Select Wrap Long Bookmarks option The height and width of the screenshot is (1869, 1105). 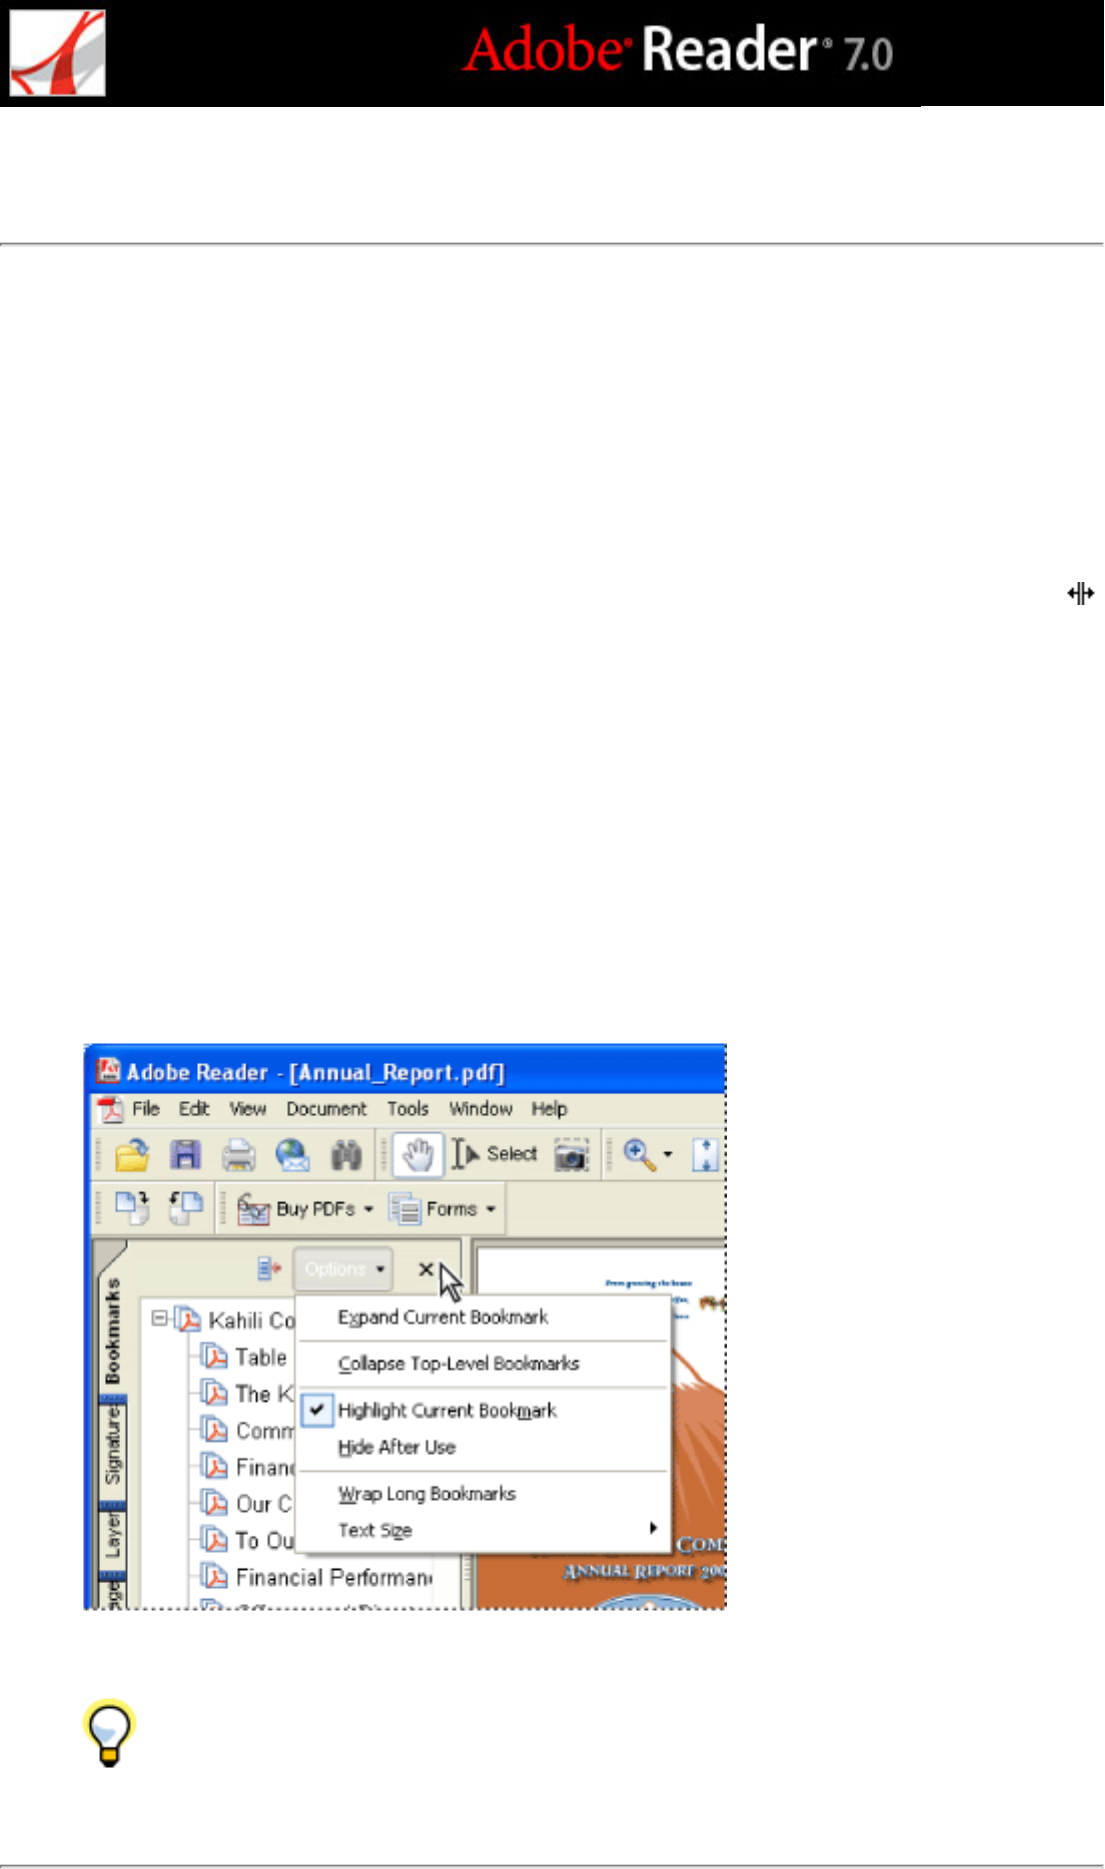click(x=484, y=1493)
